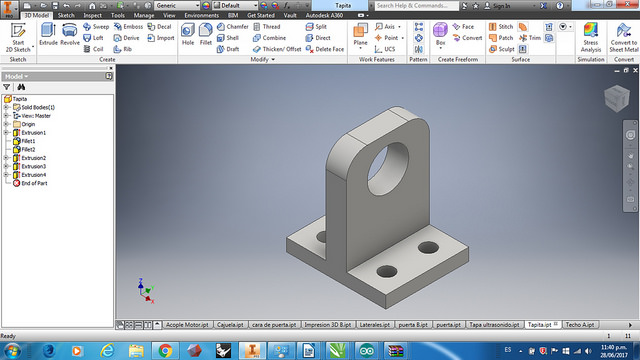
Task: Select the Shell tool
Action: coord(228,38)
